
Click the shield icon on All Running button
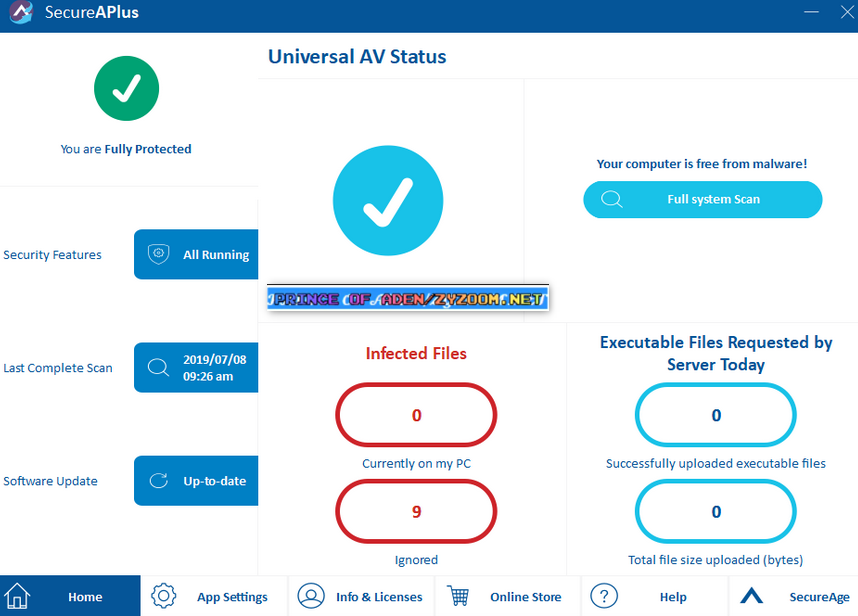click(x=159, y=254)
